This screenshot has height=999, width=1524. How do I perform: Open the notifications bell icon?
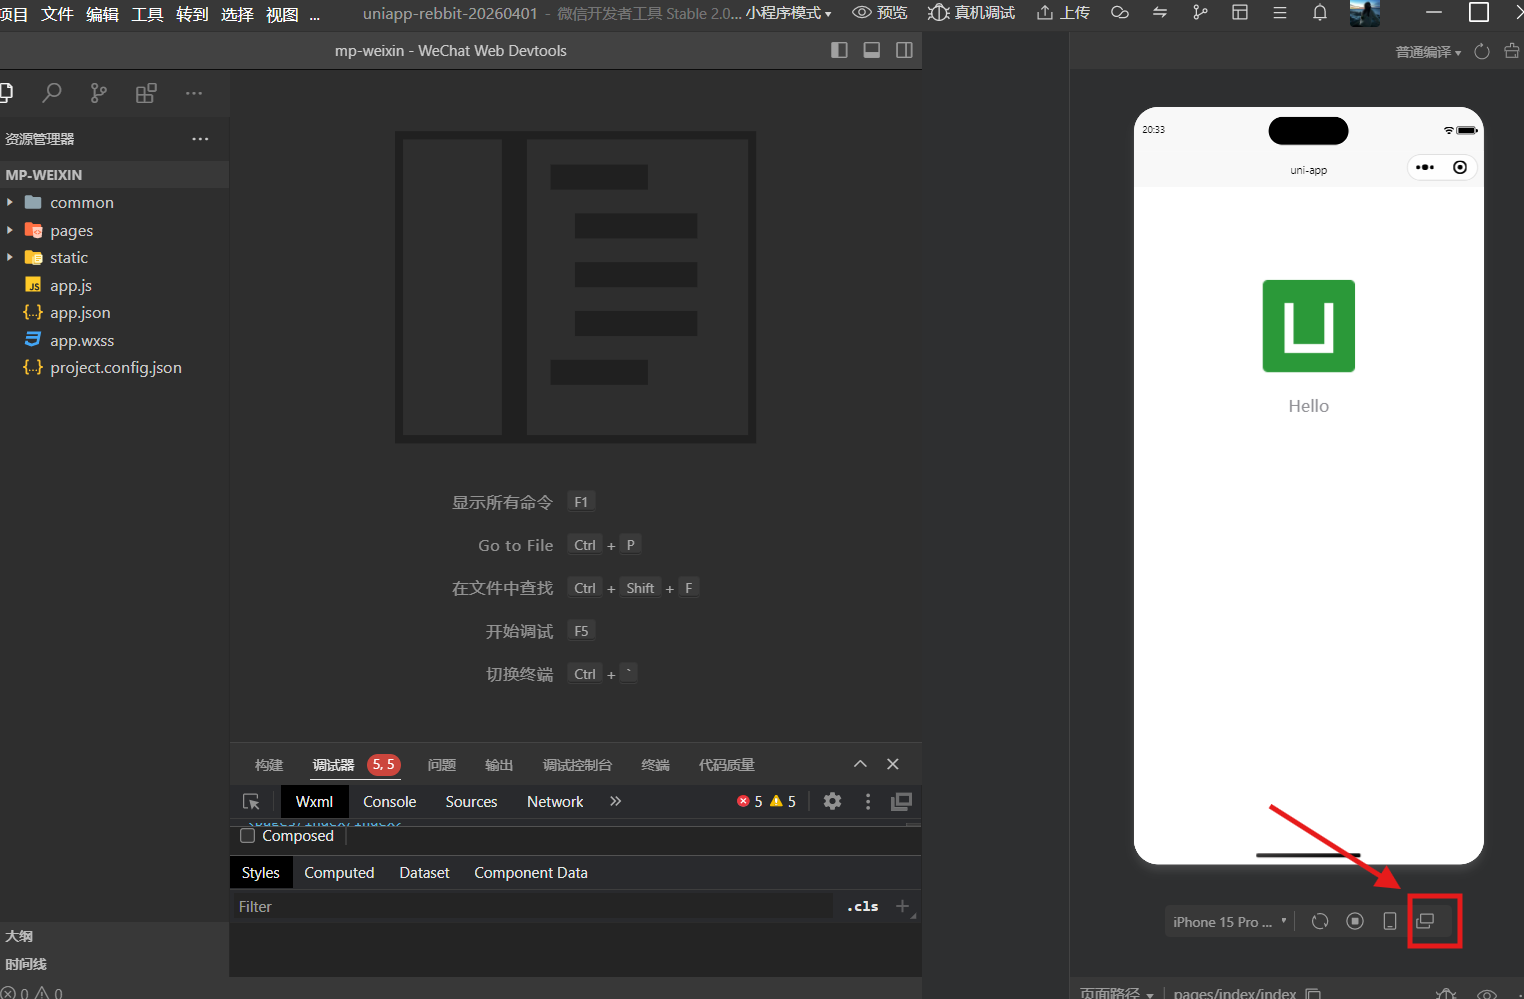pyautogui.click(x=1320, y=13)
